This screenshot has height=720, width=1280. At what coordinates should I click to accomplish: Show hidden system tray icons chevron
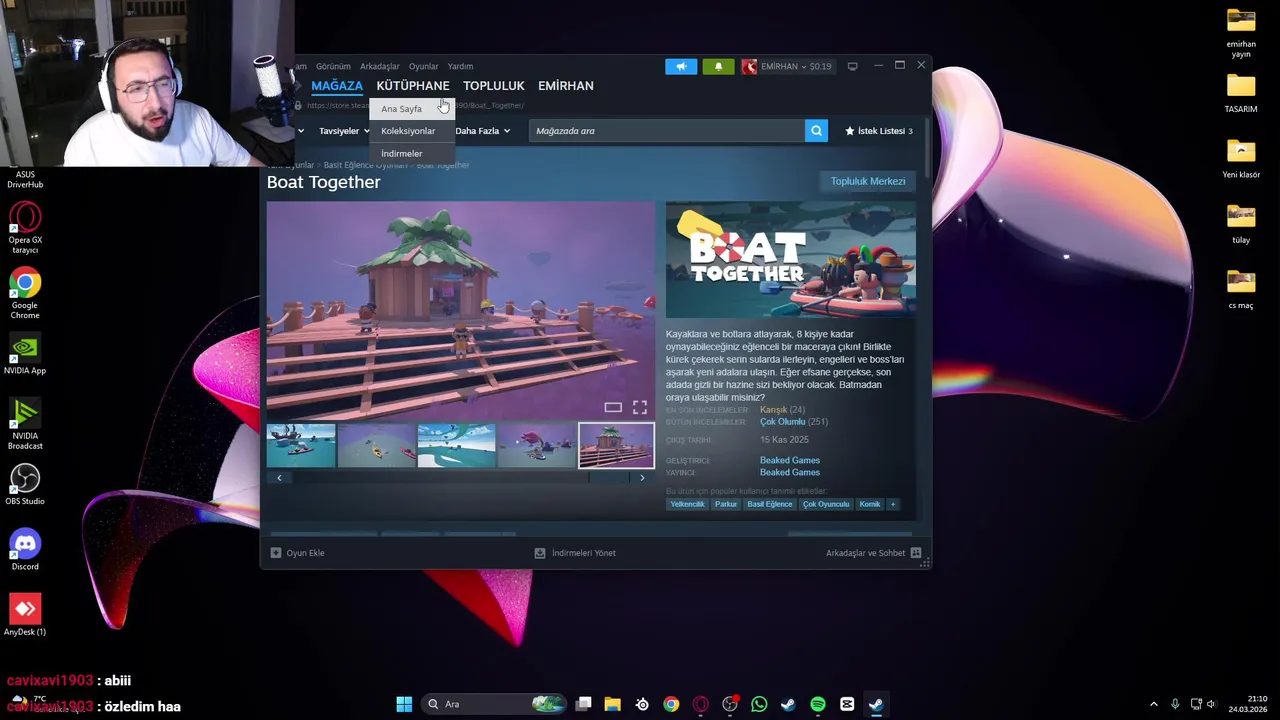[1153, 704]
